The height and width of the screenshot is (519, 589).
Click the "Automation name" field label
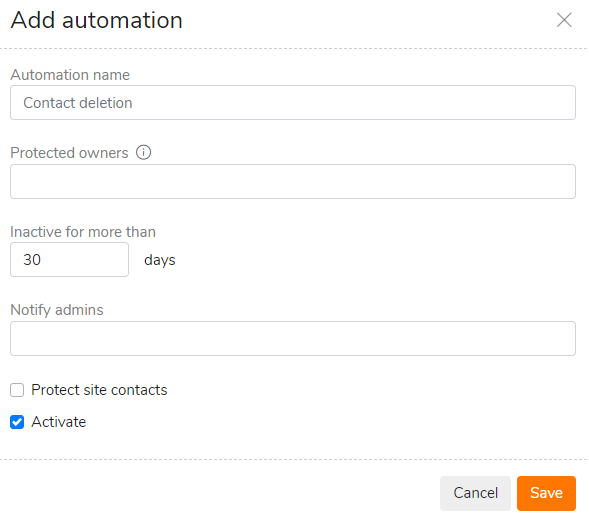coord(70,75)
